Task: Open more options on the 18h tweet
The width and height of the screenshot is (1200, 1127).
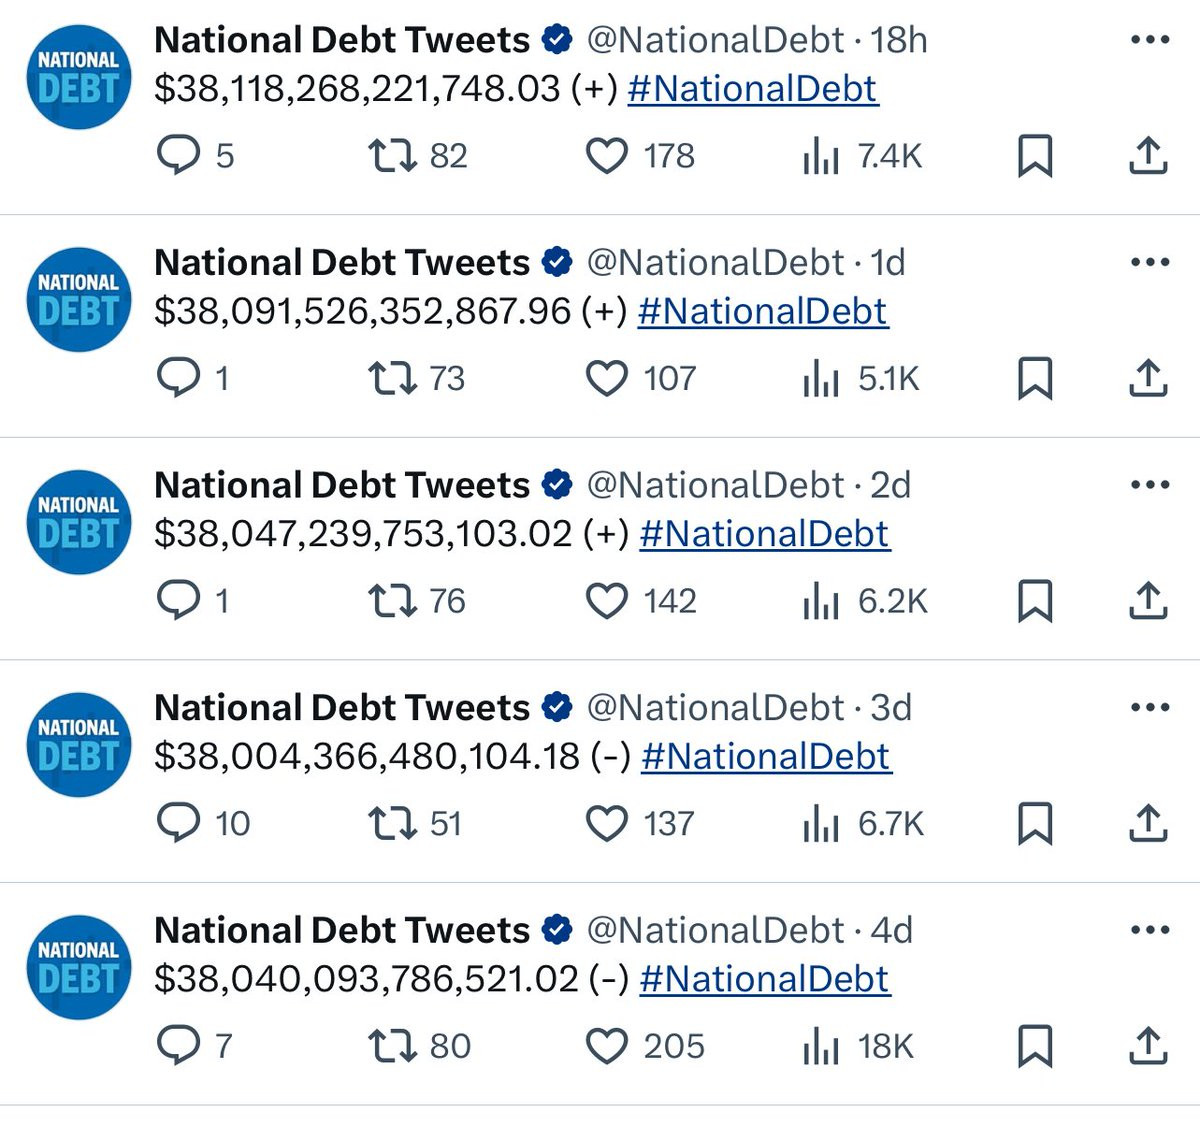Action: click(1149, 40)
